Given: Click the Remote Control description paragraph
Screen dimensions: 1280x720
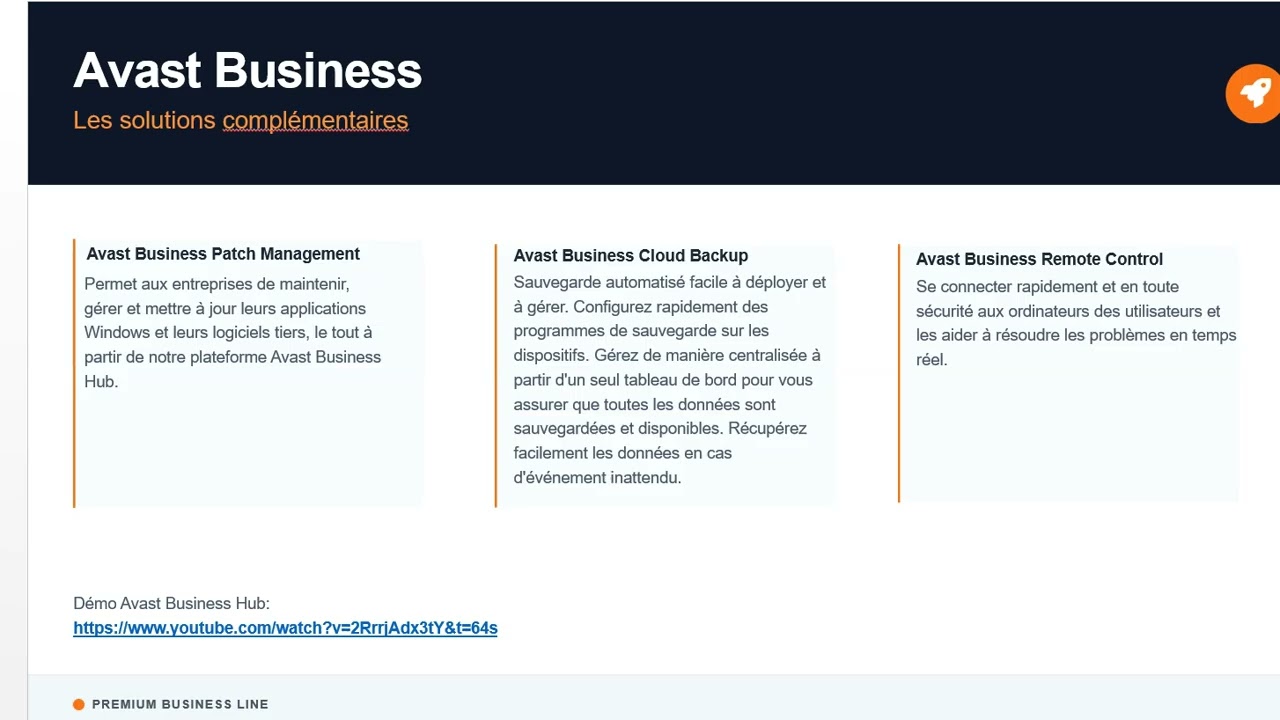Looking at the screenshot, I should tap(1076, 323).
